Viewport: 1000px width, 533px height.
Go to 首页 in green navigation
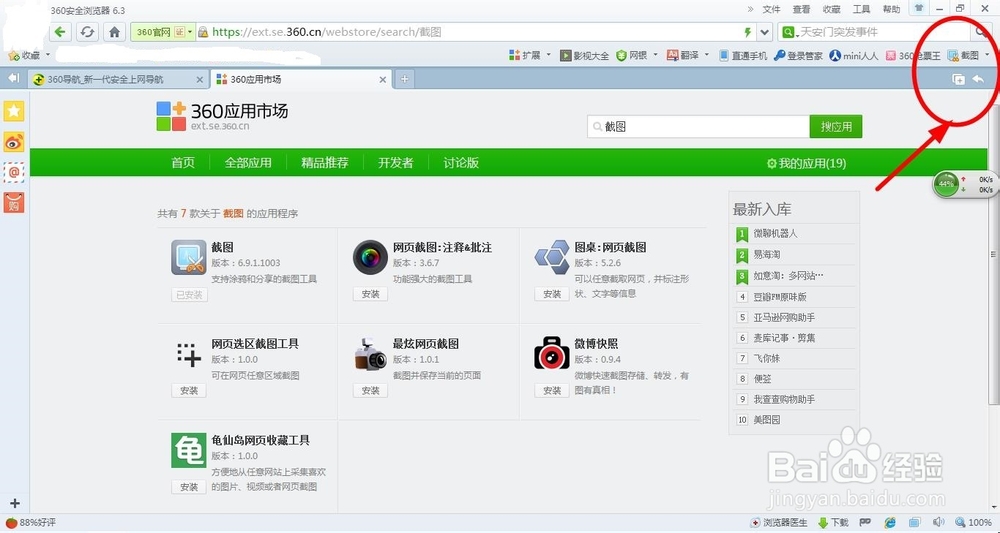coord(183,163)
